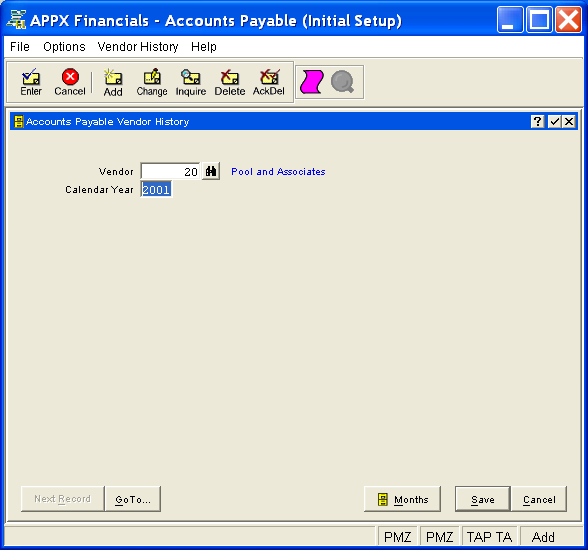Click the panel checkmark button
The height and width of the screenshot is (550, 588).
[554, 121]
